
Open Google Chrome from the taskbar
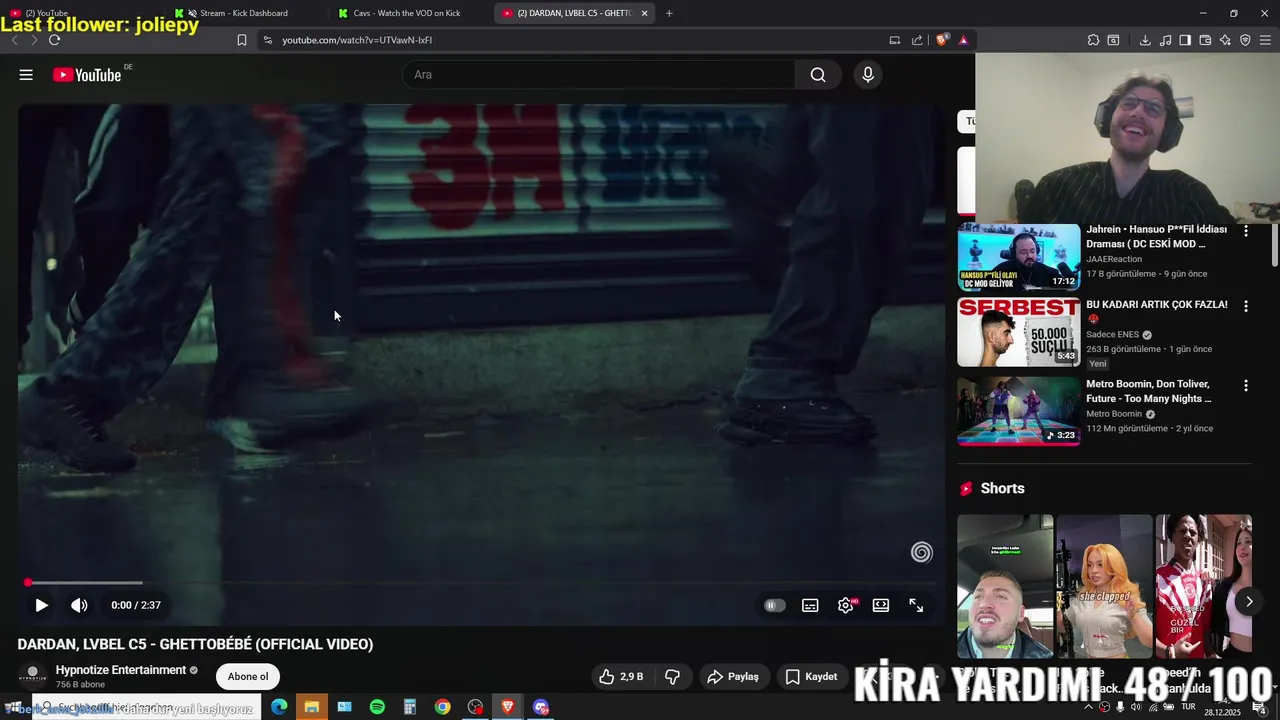click(x=442, y=707)
